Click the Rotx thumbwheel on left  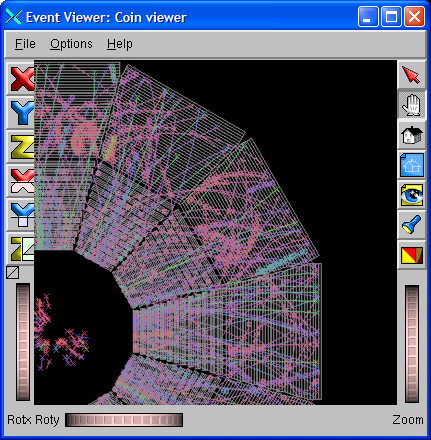(23, 342)
